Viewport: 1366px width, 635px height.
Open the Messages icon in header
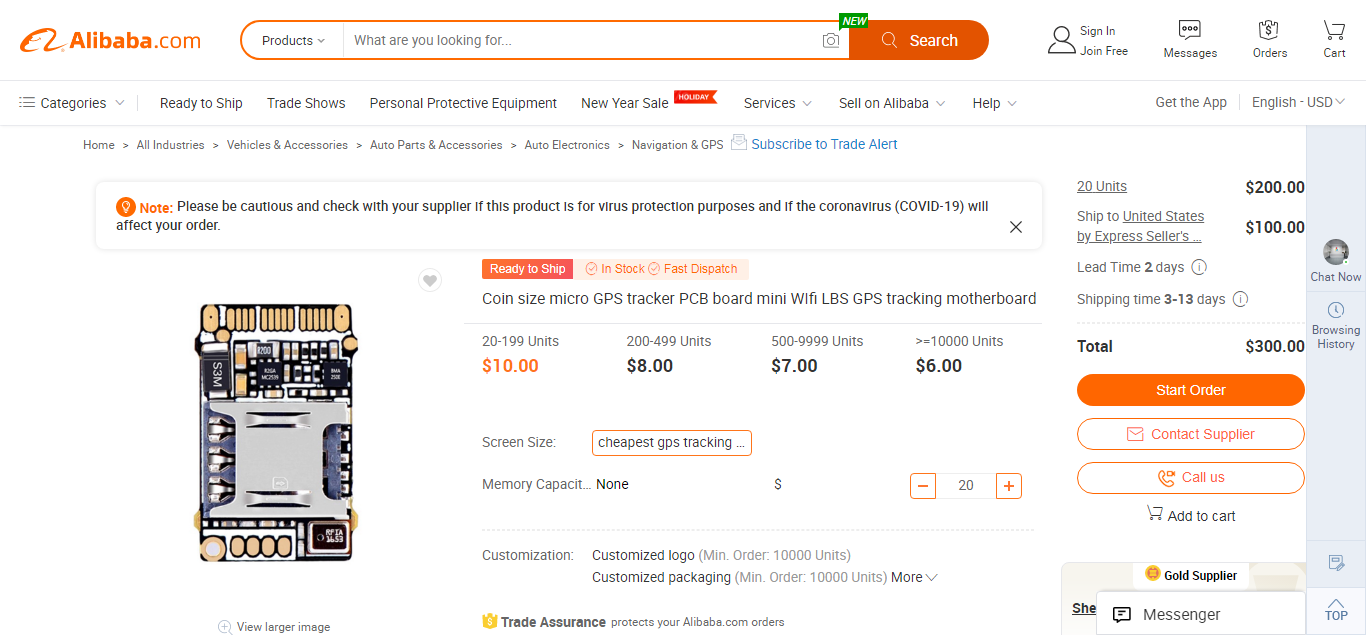click(x=1190, y=29)
